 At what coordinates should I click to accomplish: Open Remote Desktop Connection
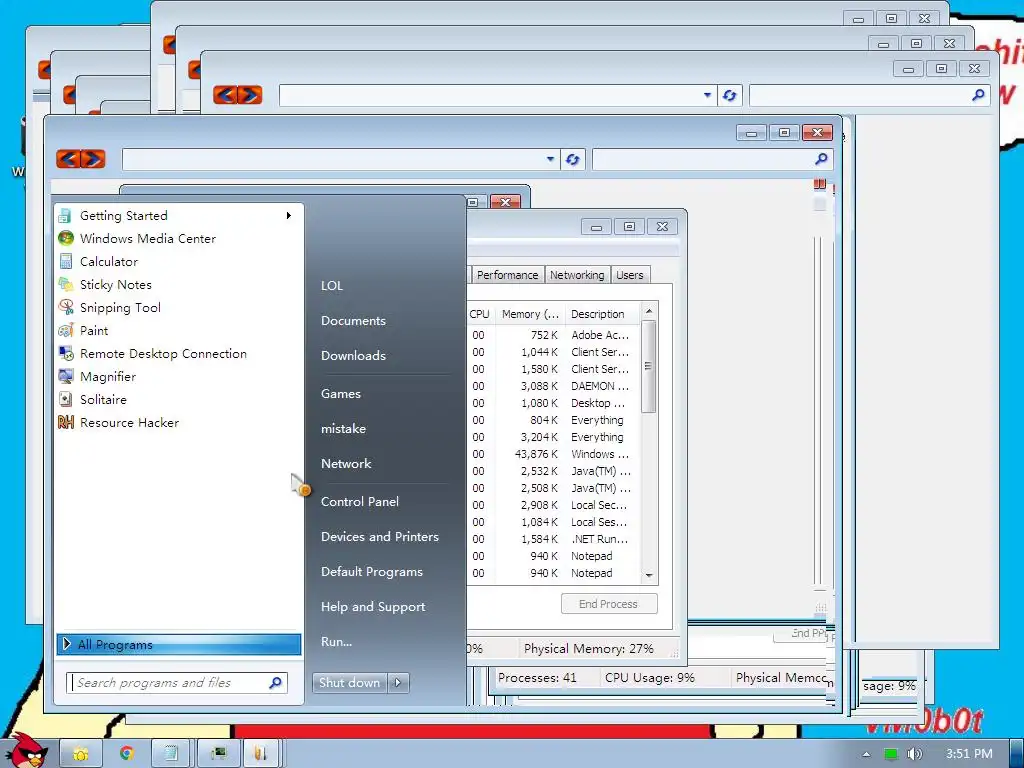176,353
